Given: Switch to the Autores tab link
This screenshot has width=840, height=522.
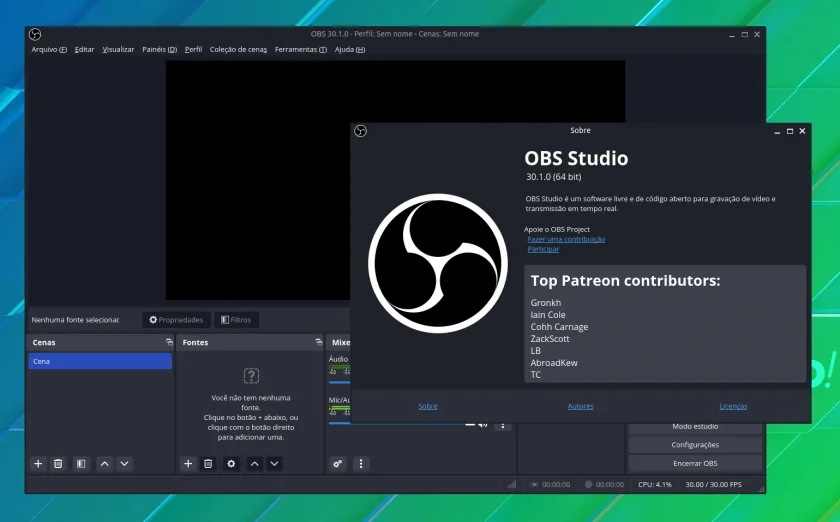Looking at the screenshot, I should [581, 406].
